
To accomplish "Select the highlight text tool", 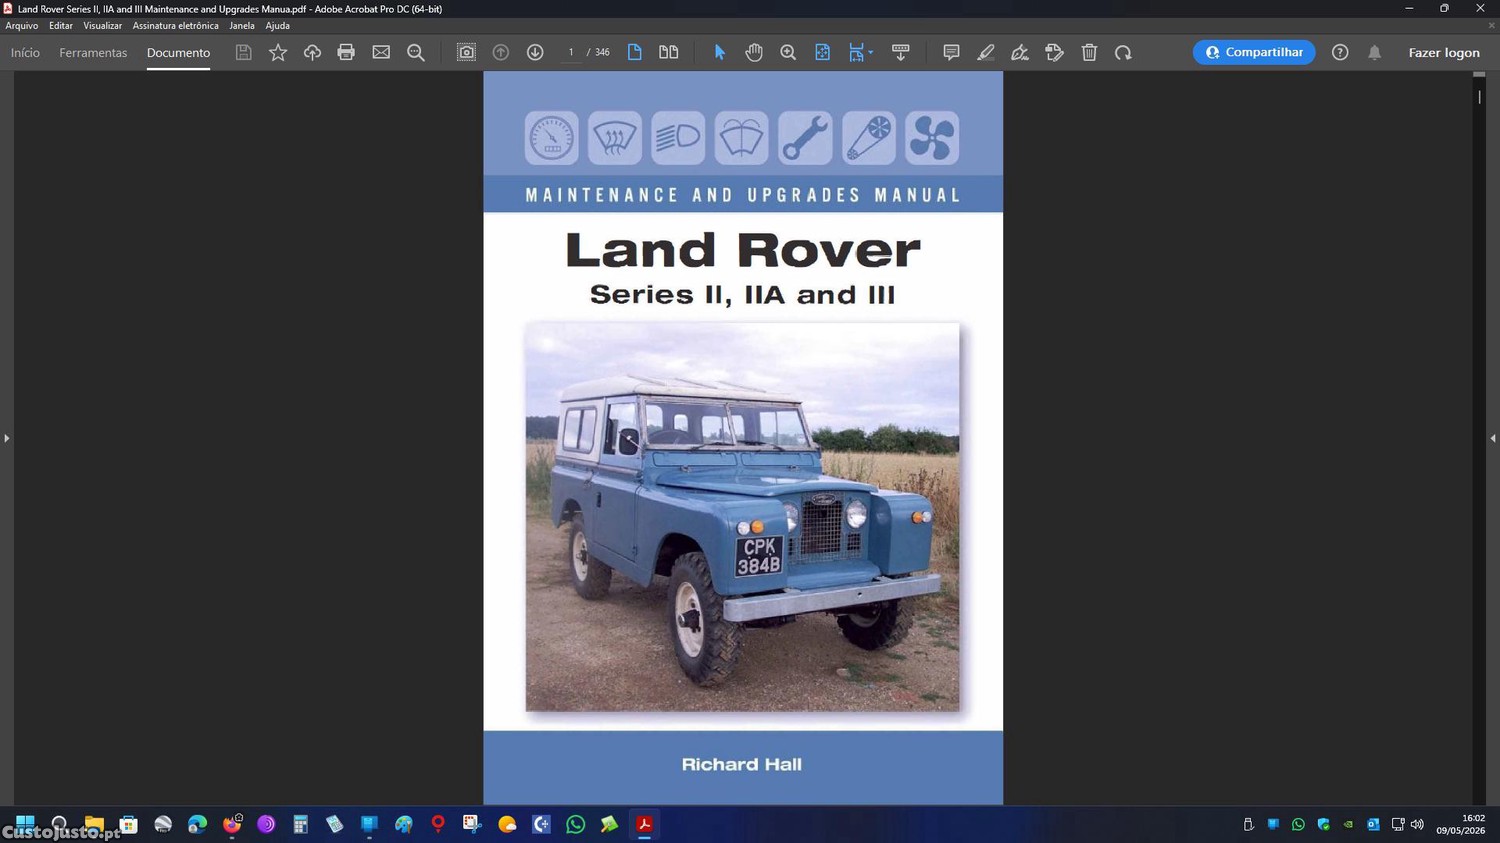I will tap(986, 52).
